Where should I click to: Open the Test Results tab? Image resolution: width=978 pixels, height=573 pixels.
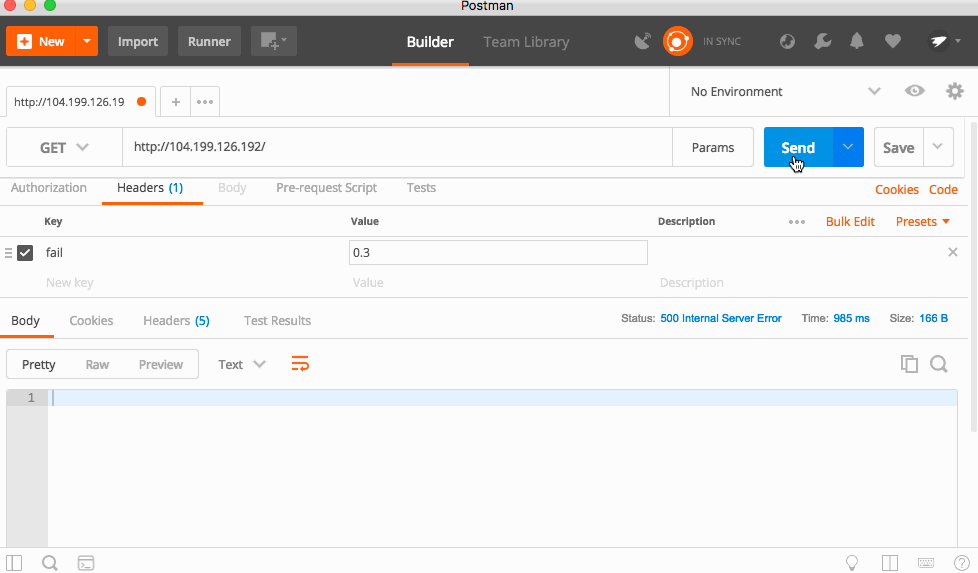tap(278, 320)
